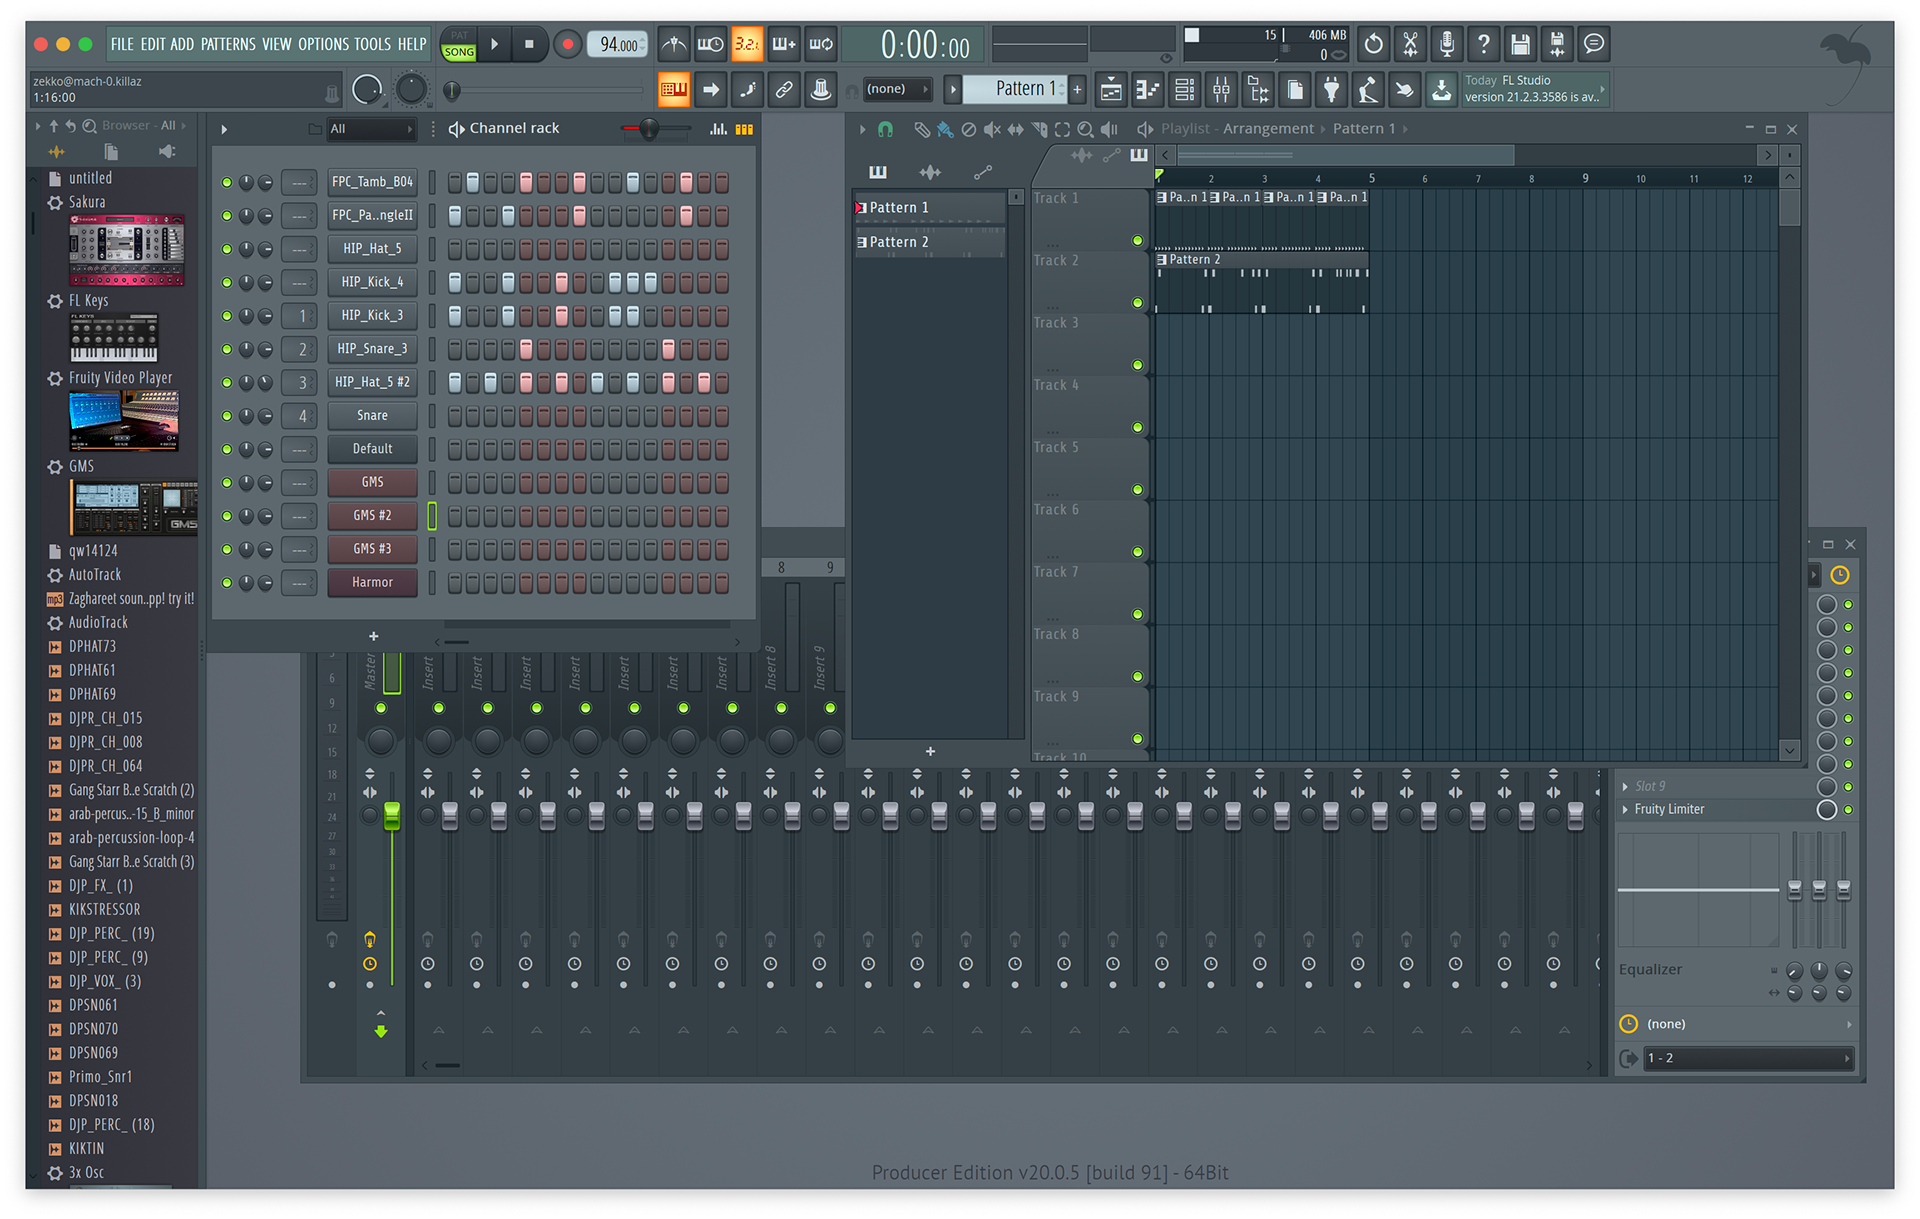Click the Stop button
This screenshot has height=1219, width=1920.
pos(529,44)
